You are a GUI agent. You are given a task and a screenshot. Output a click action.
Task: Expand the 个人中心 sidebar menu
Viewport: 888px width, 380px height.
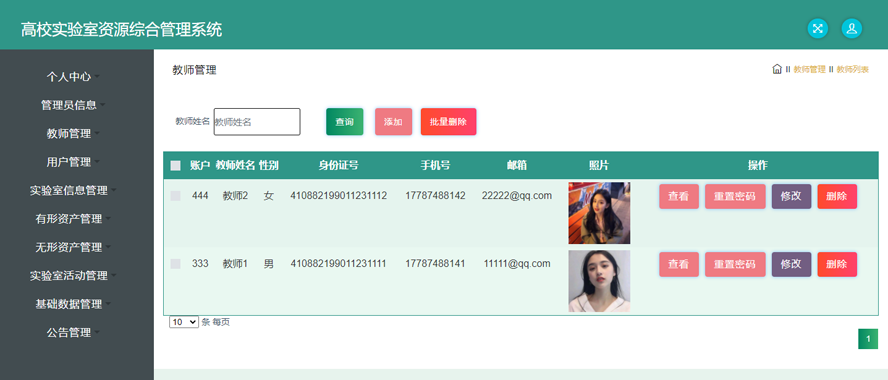pos(73,76)
